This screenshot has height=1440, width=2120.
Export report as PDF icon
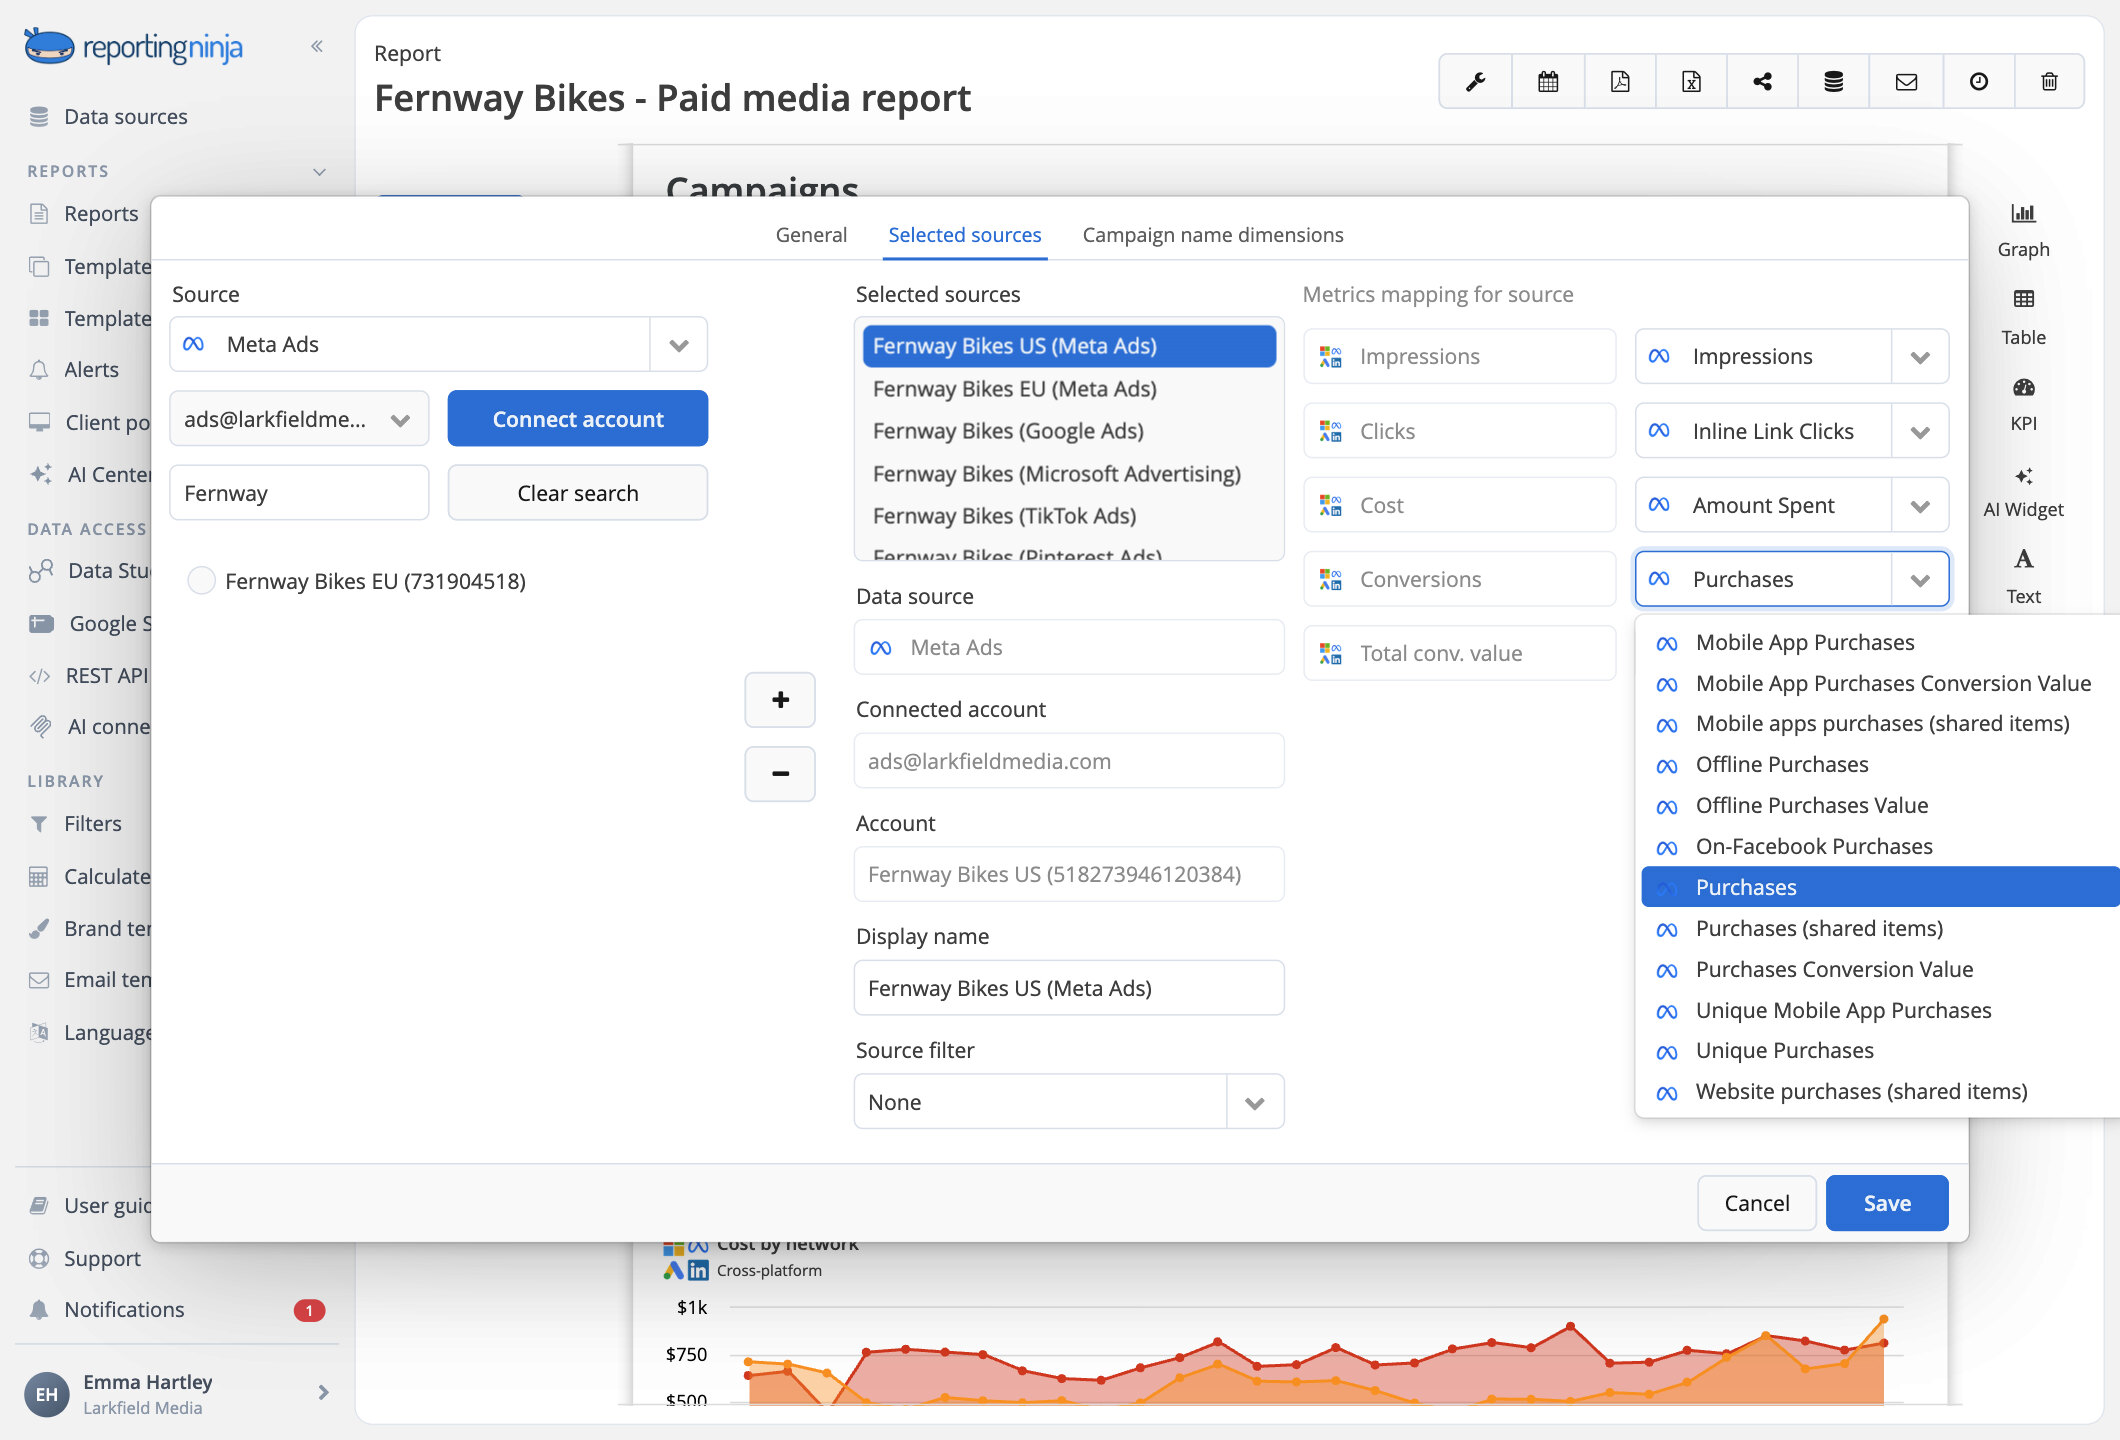pyautogui.click(x=1620, y=81)
